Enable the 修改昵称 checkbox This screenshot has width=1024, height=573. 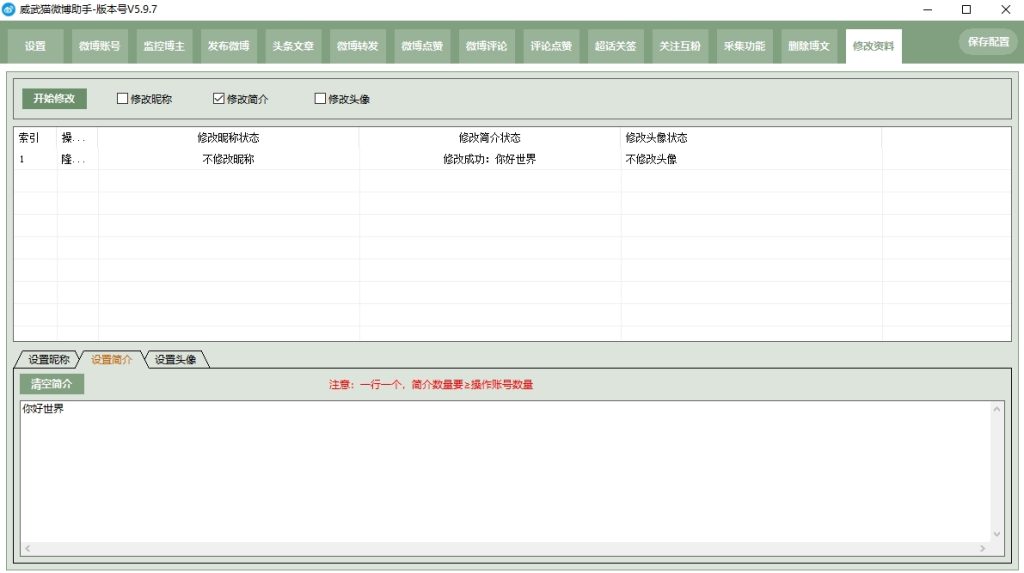[x=123, y=99]
